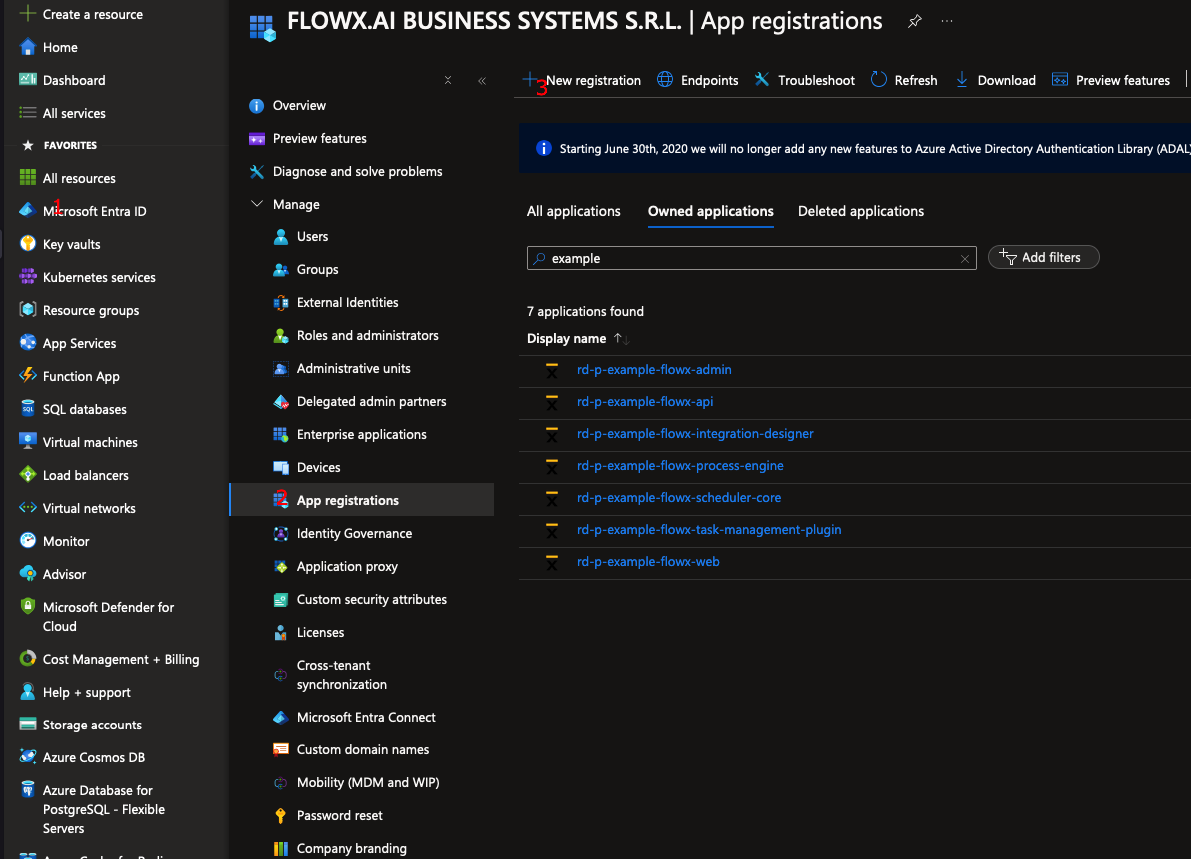Click Download in the toolbar
The height and width of the screenshot is (859, 1191).
995,80
